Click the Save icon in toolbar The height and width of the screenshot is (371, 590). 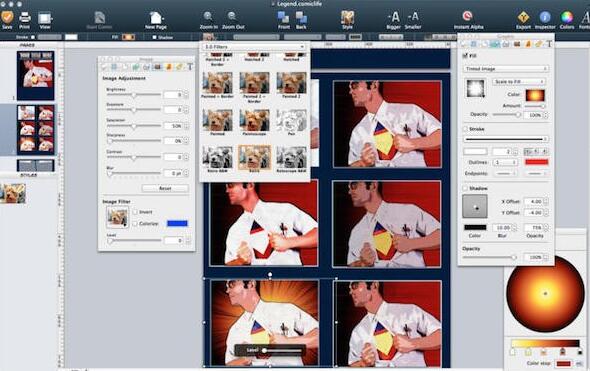7,18
